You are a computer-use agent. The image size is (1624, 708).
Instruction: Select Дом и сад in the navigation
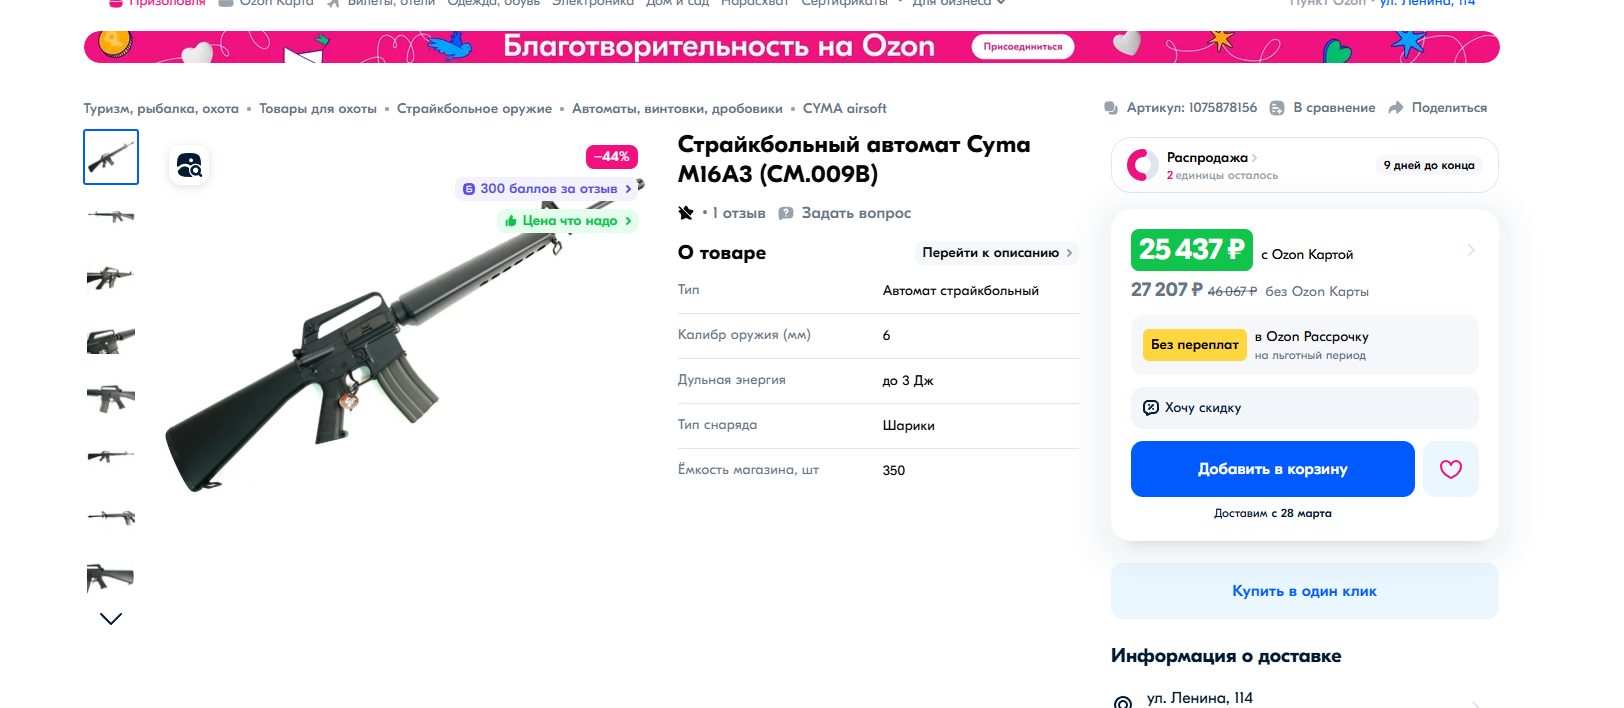tap(677, 3)
